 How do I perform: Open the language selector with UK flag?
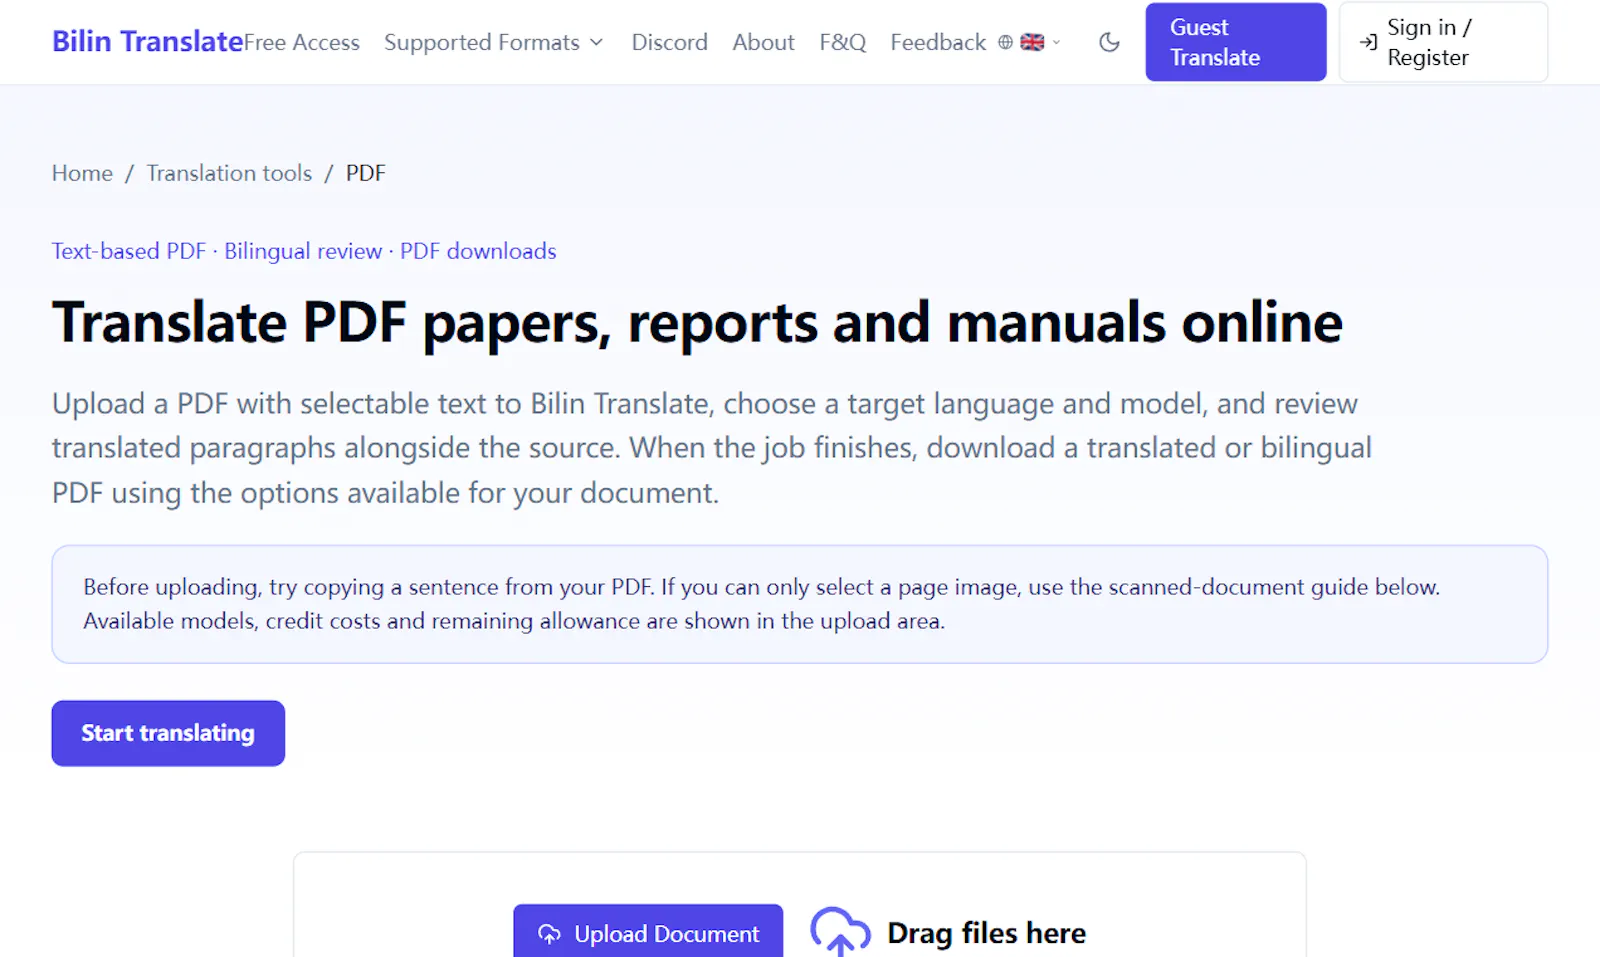click(x=1032, y=42)
